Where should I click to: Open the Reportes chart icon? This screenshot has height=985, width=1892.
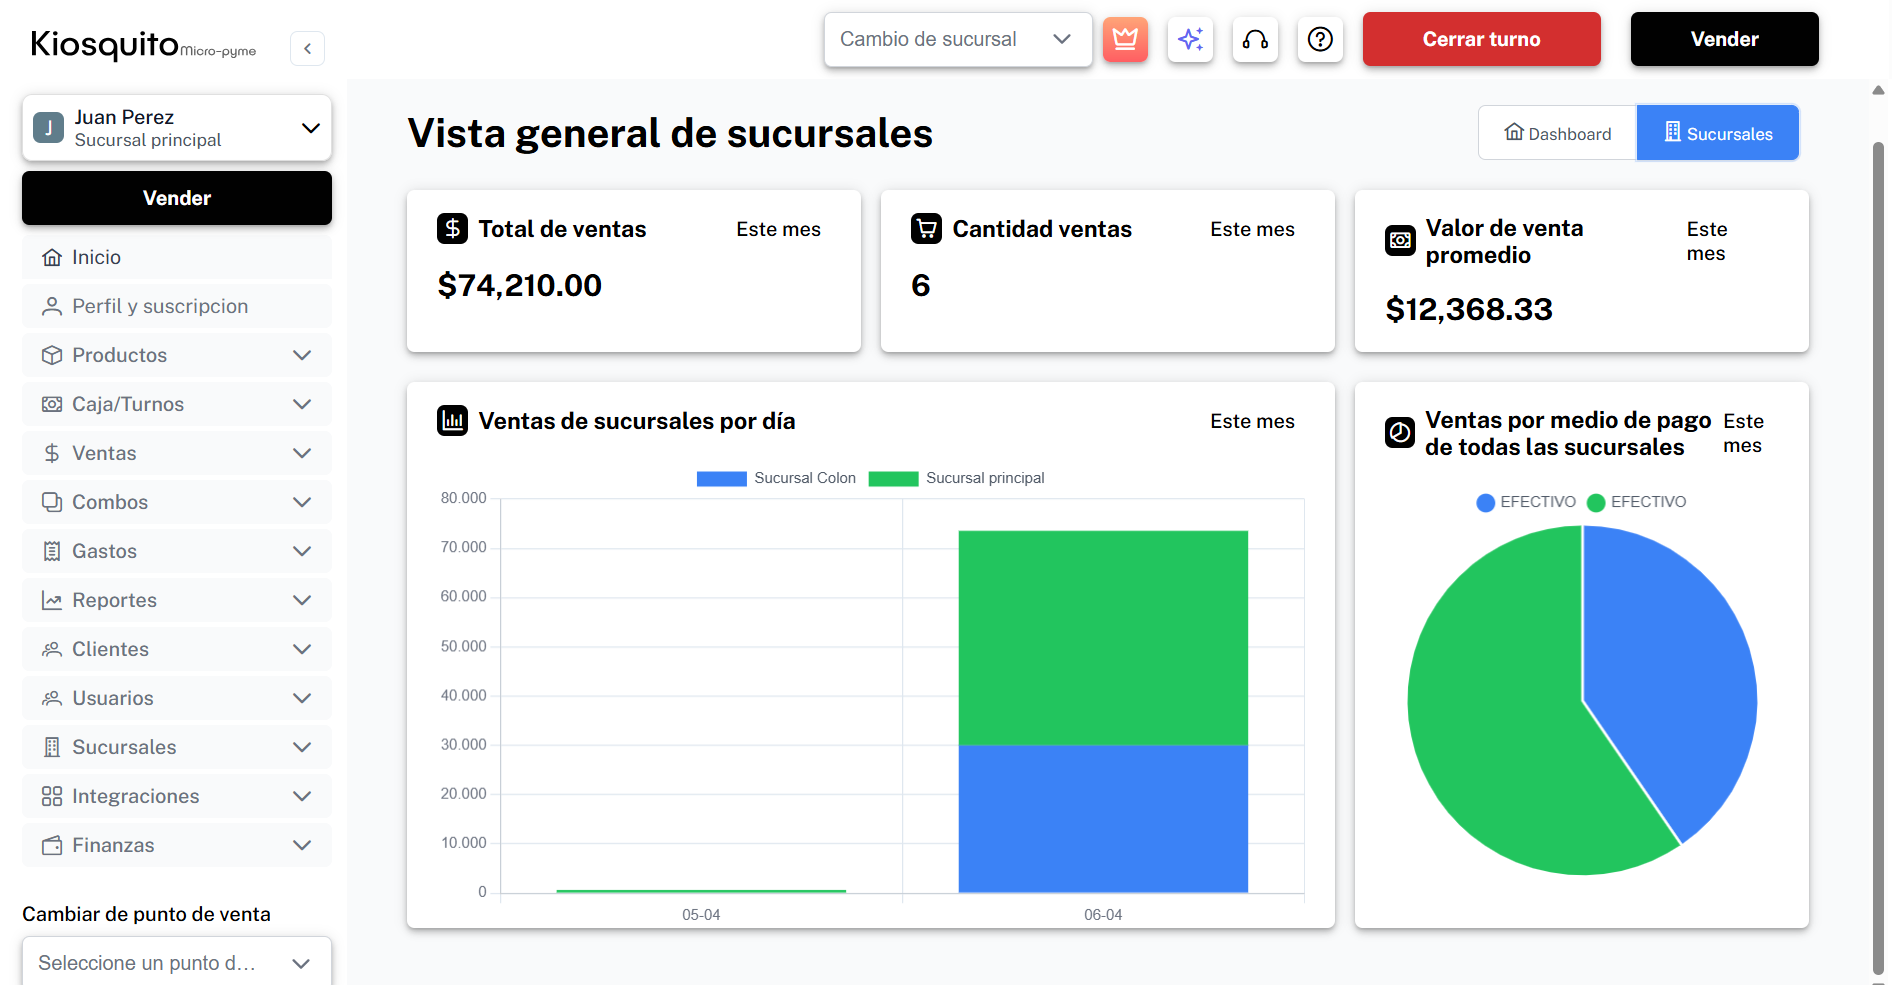pos(52,600)
